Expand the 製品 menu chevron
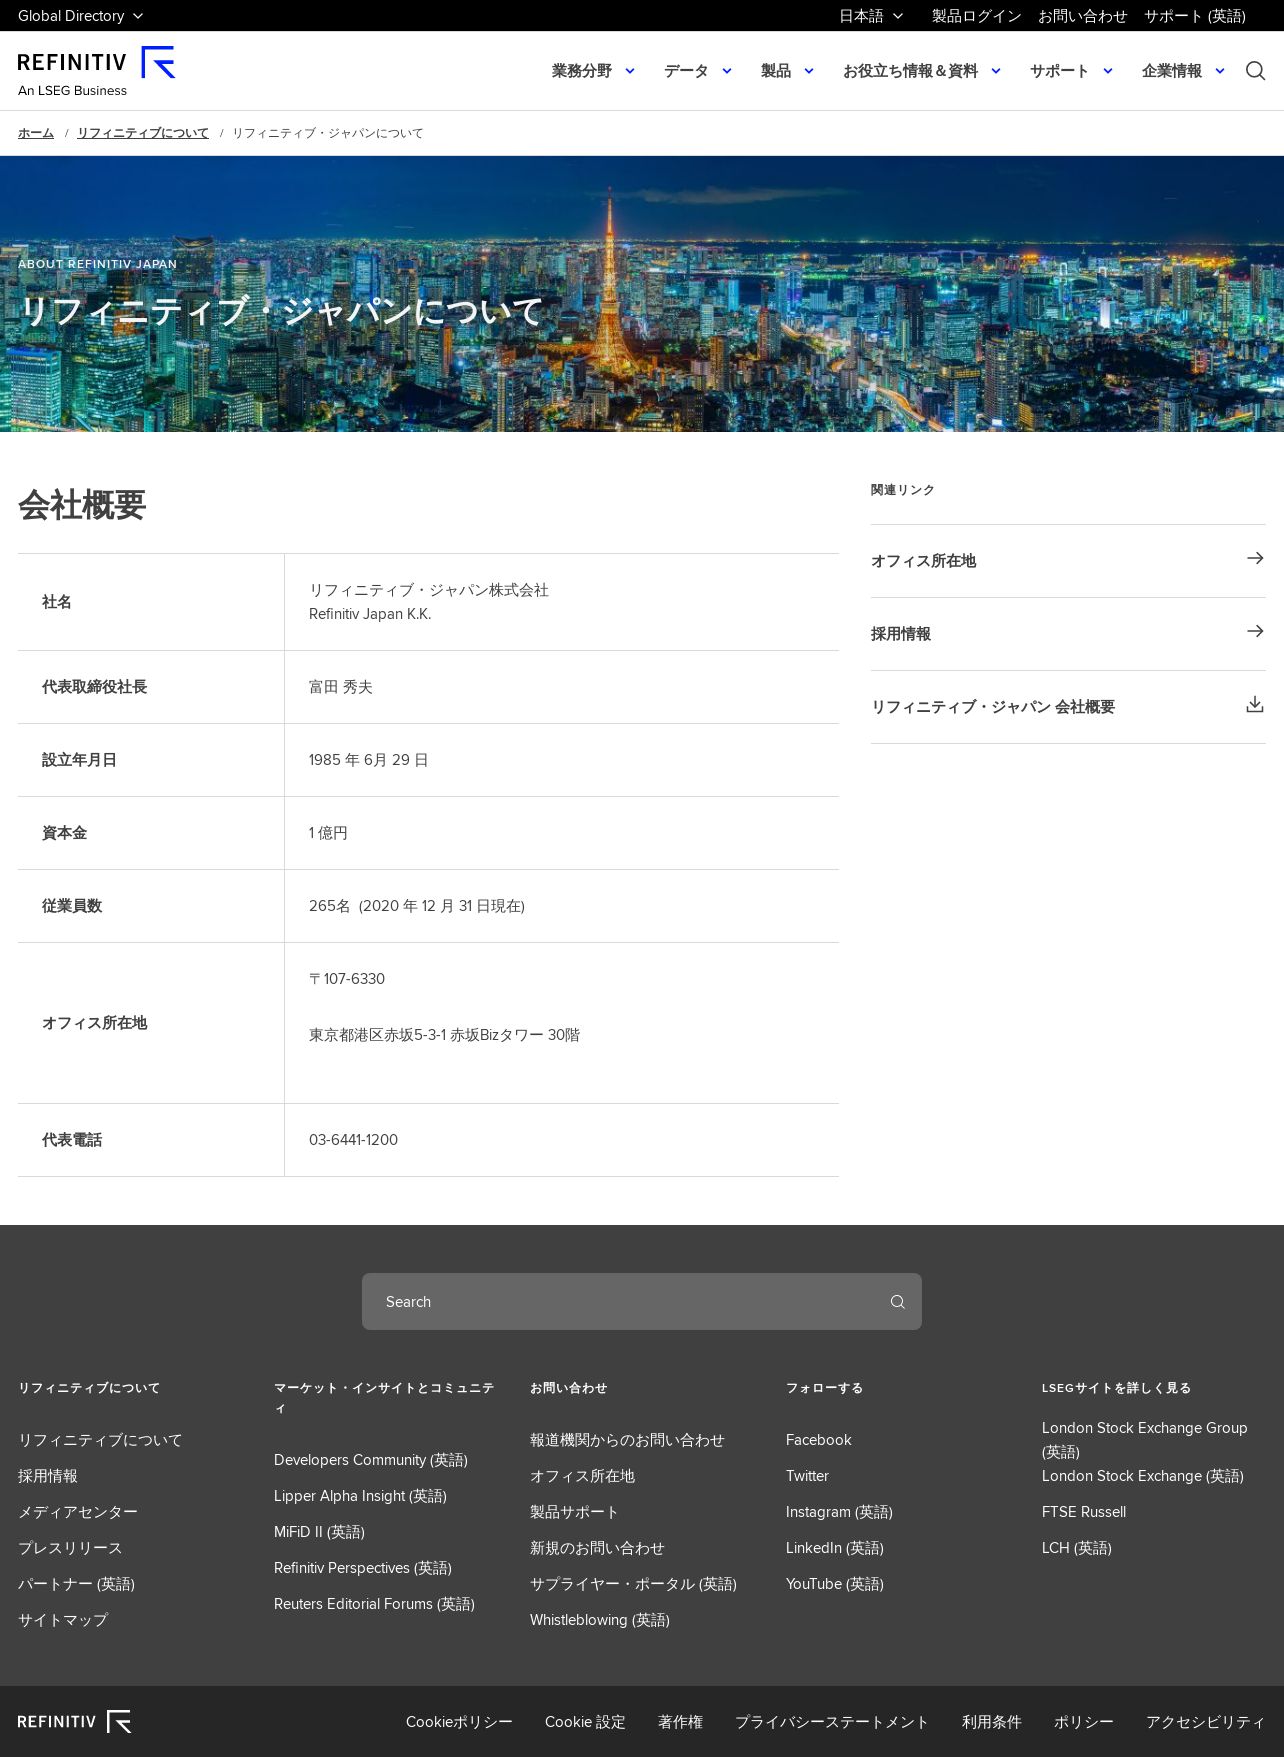This screenshot has width=1284, height=1757. (809, 71)
